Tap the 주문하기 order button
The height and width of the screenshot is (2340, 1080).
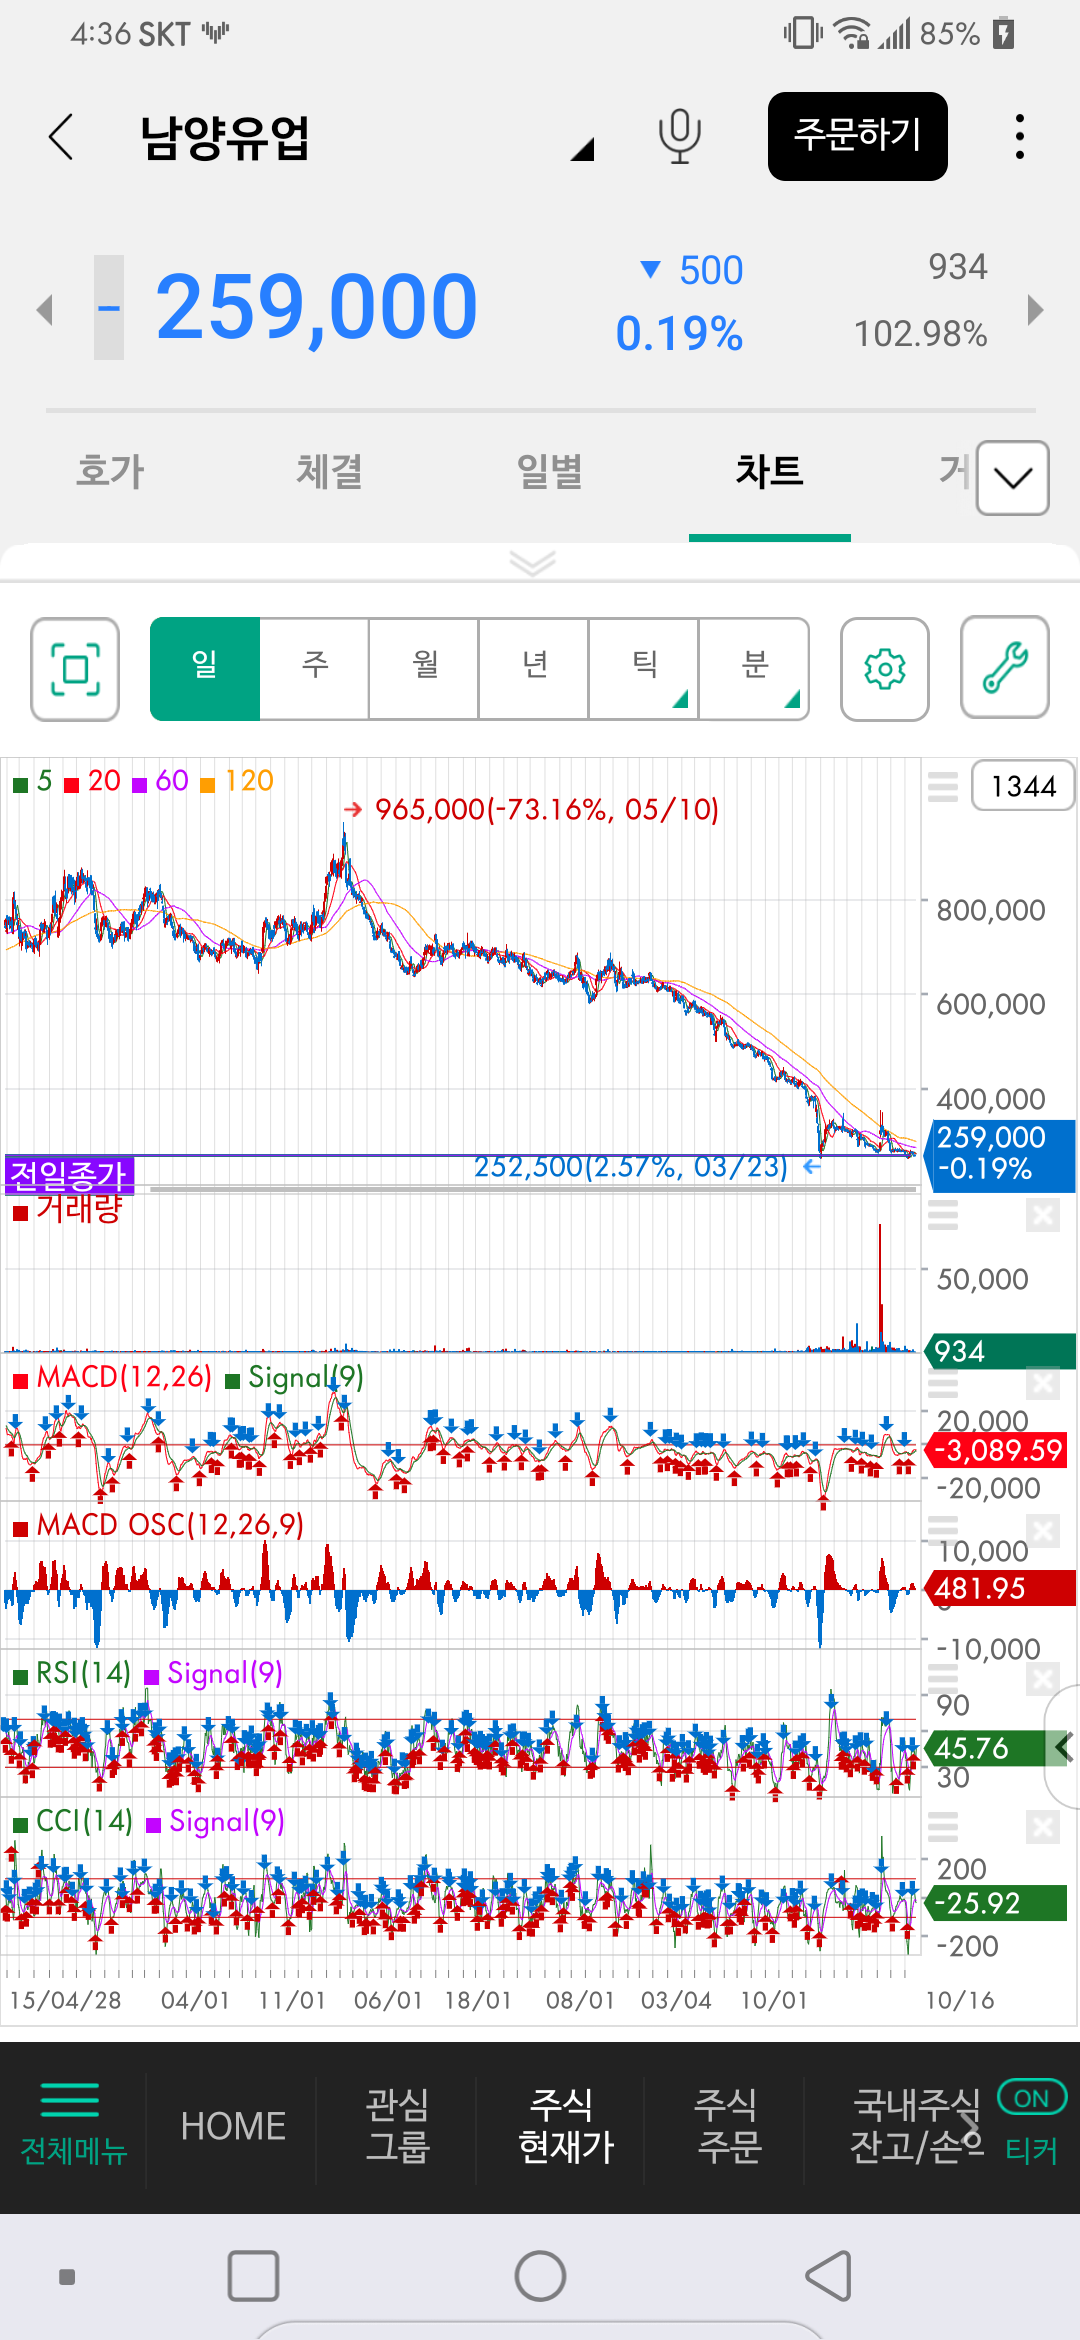(x=858, y=136)
